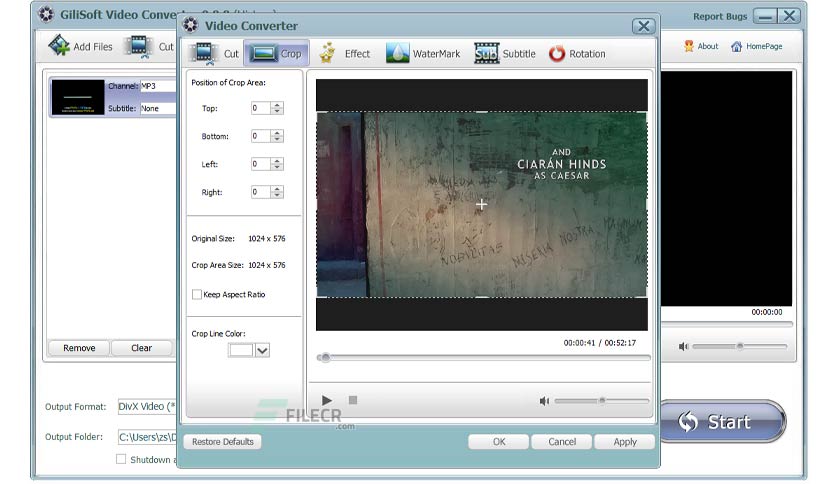This screenshot has height=484, width=836.
Task: Click the top-center crop handle
Action: pyautogui.click(x=481, y=112)
